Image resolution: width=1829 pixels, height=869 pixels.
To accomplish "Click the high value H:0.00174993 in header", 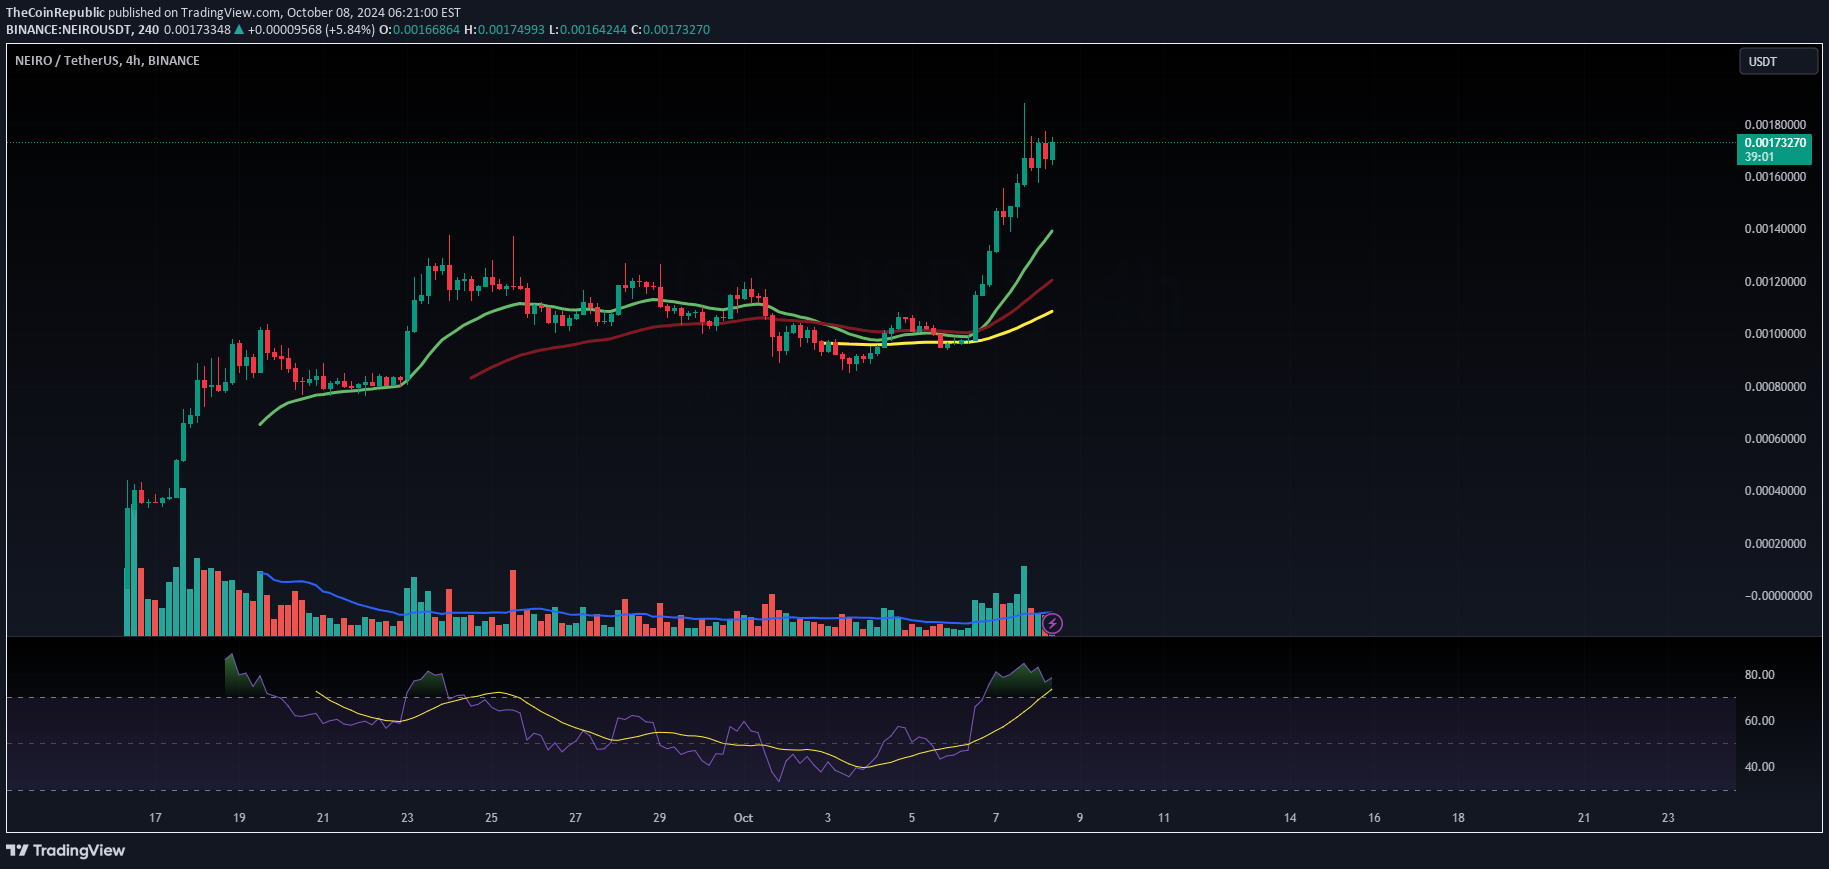I will point(505,30).
